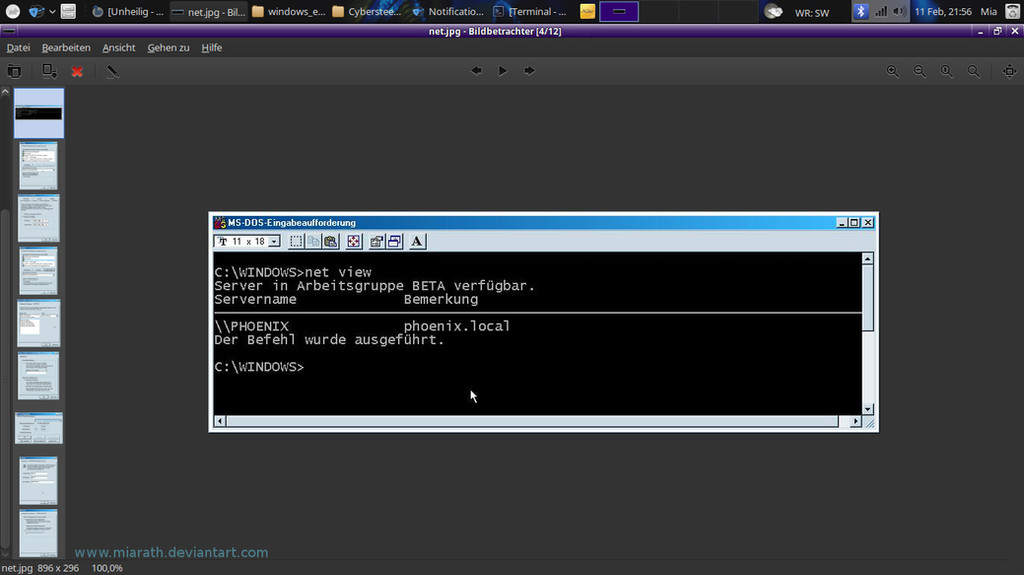Select the highlighted black terminal thumbnail
The width and height of the screenshot is (1024, 575).
tap(39, 113)
